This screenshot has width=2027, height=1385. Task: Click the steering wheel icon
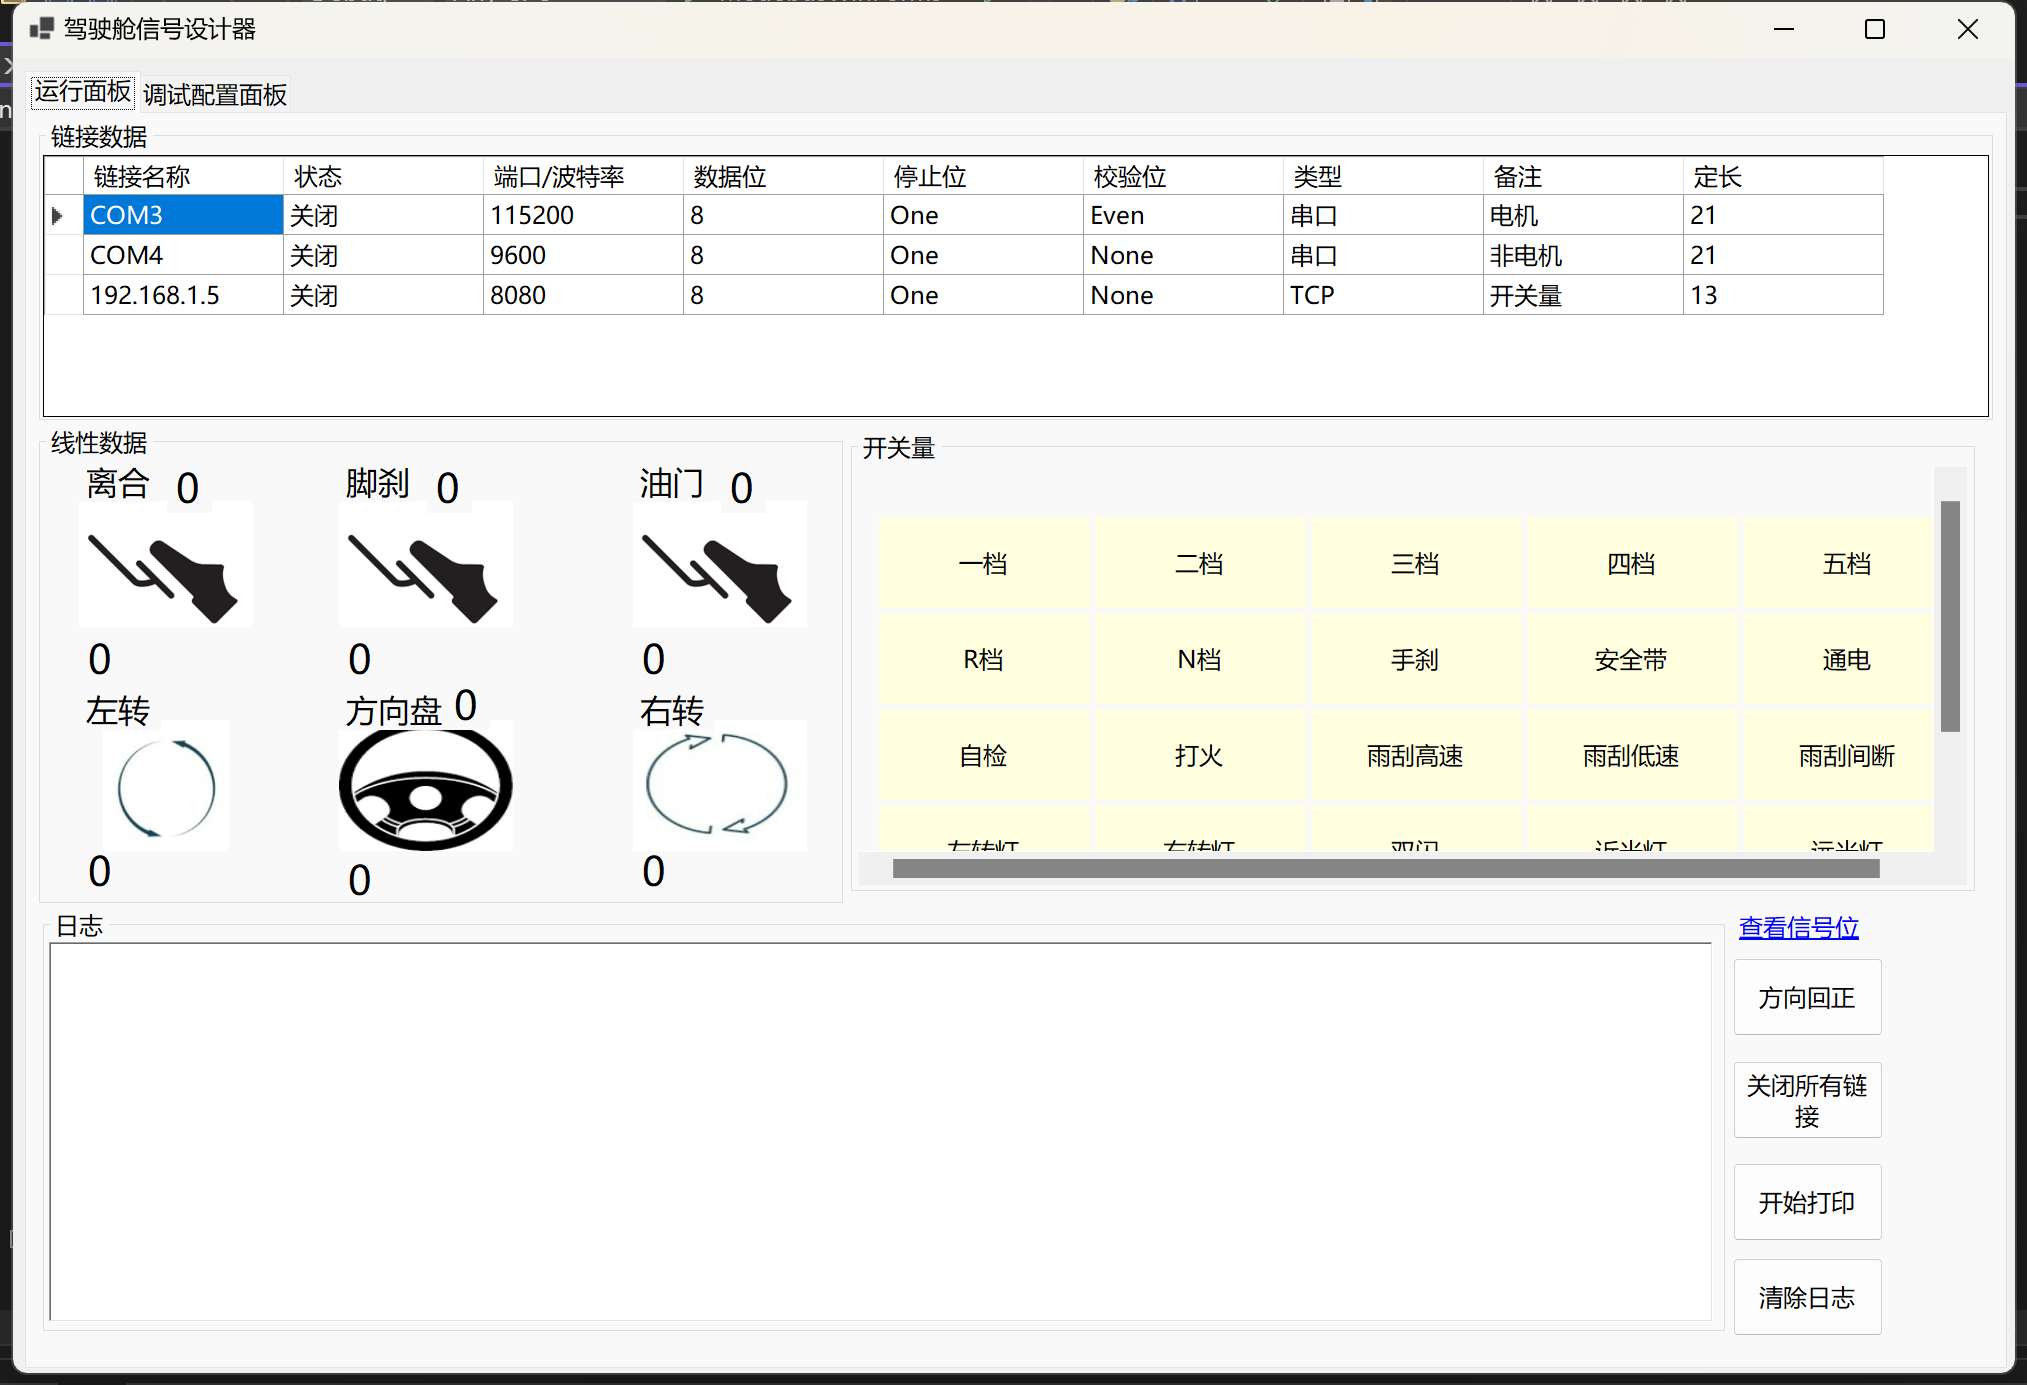coord(425,787)
